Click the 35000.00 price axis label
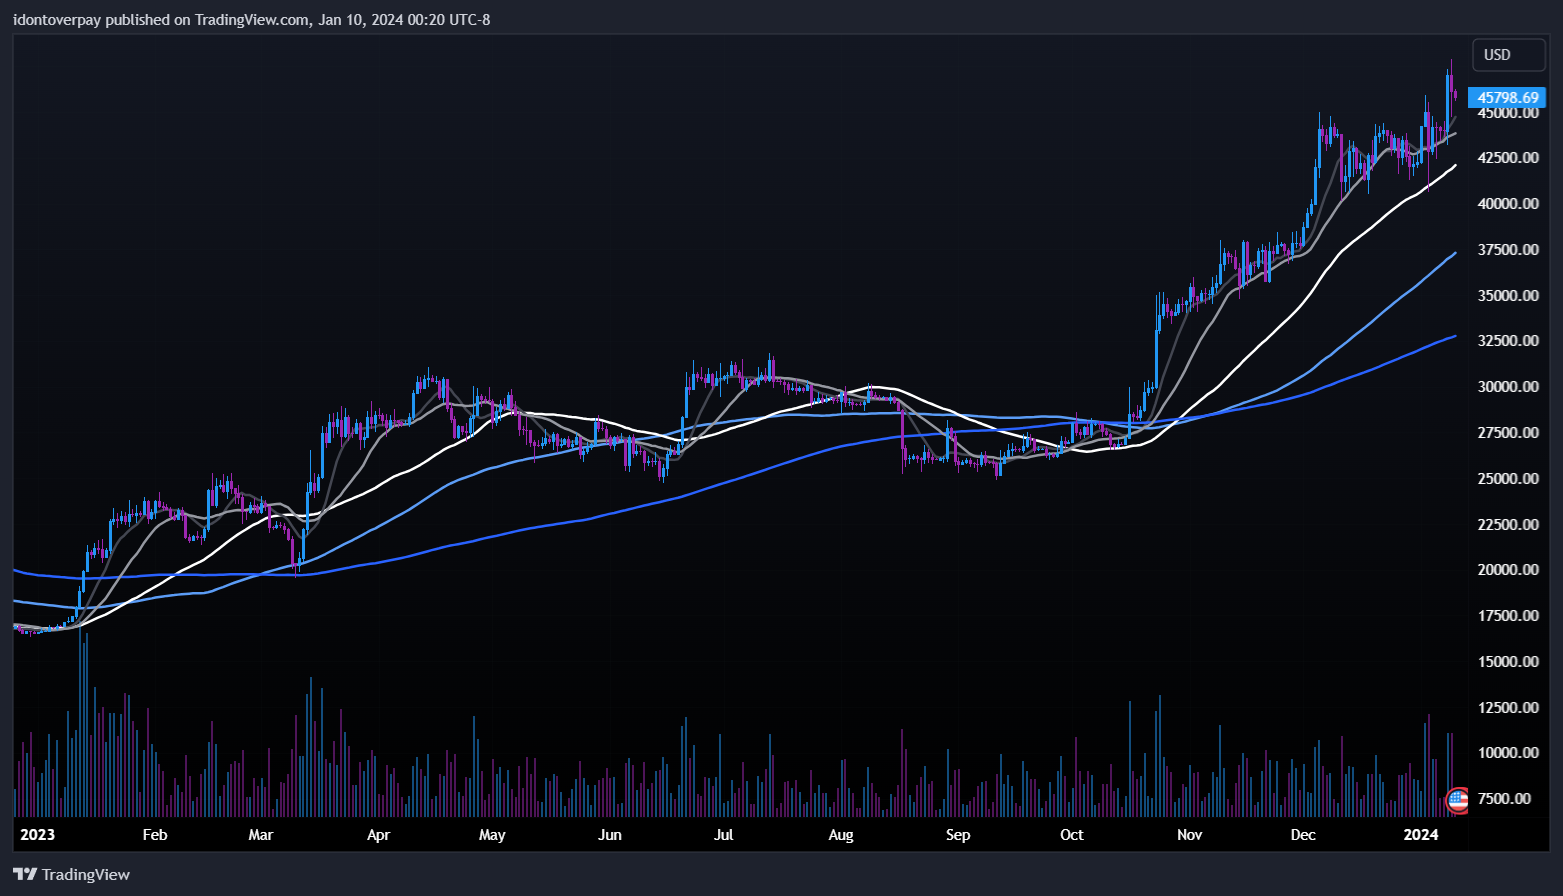The height and width of the screenshot is (896, 1563). click(x=1508, y=296)
